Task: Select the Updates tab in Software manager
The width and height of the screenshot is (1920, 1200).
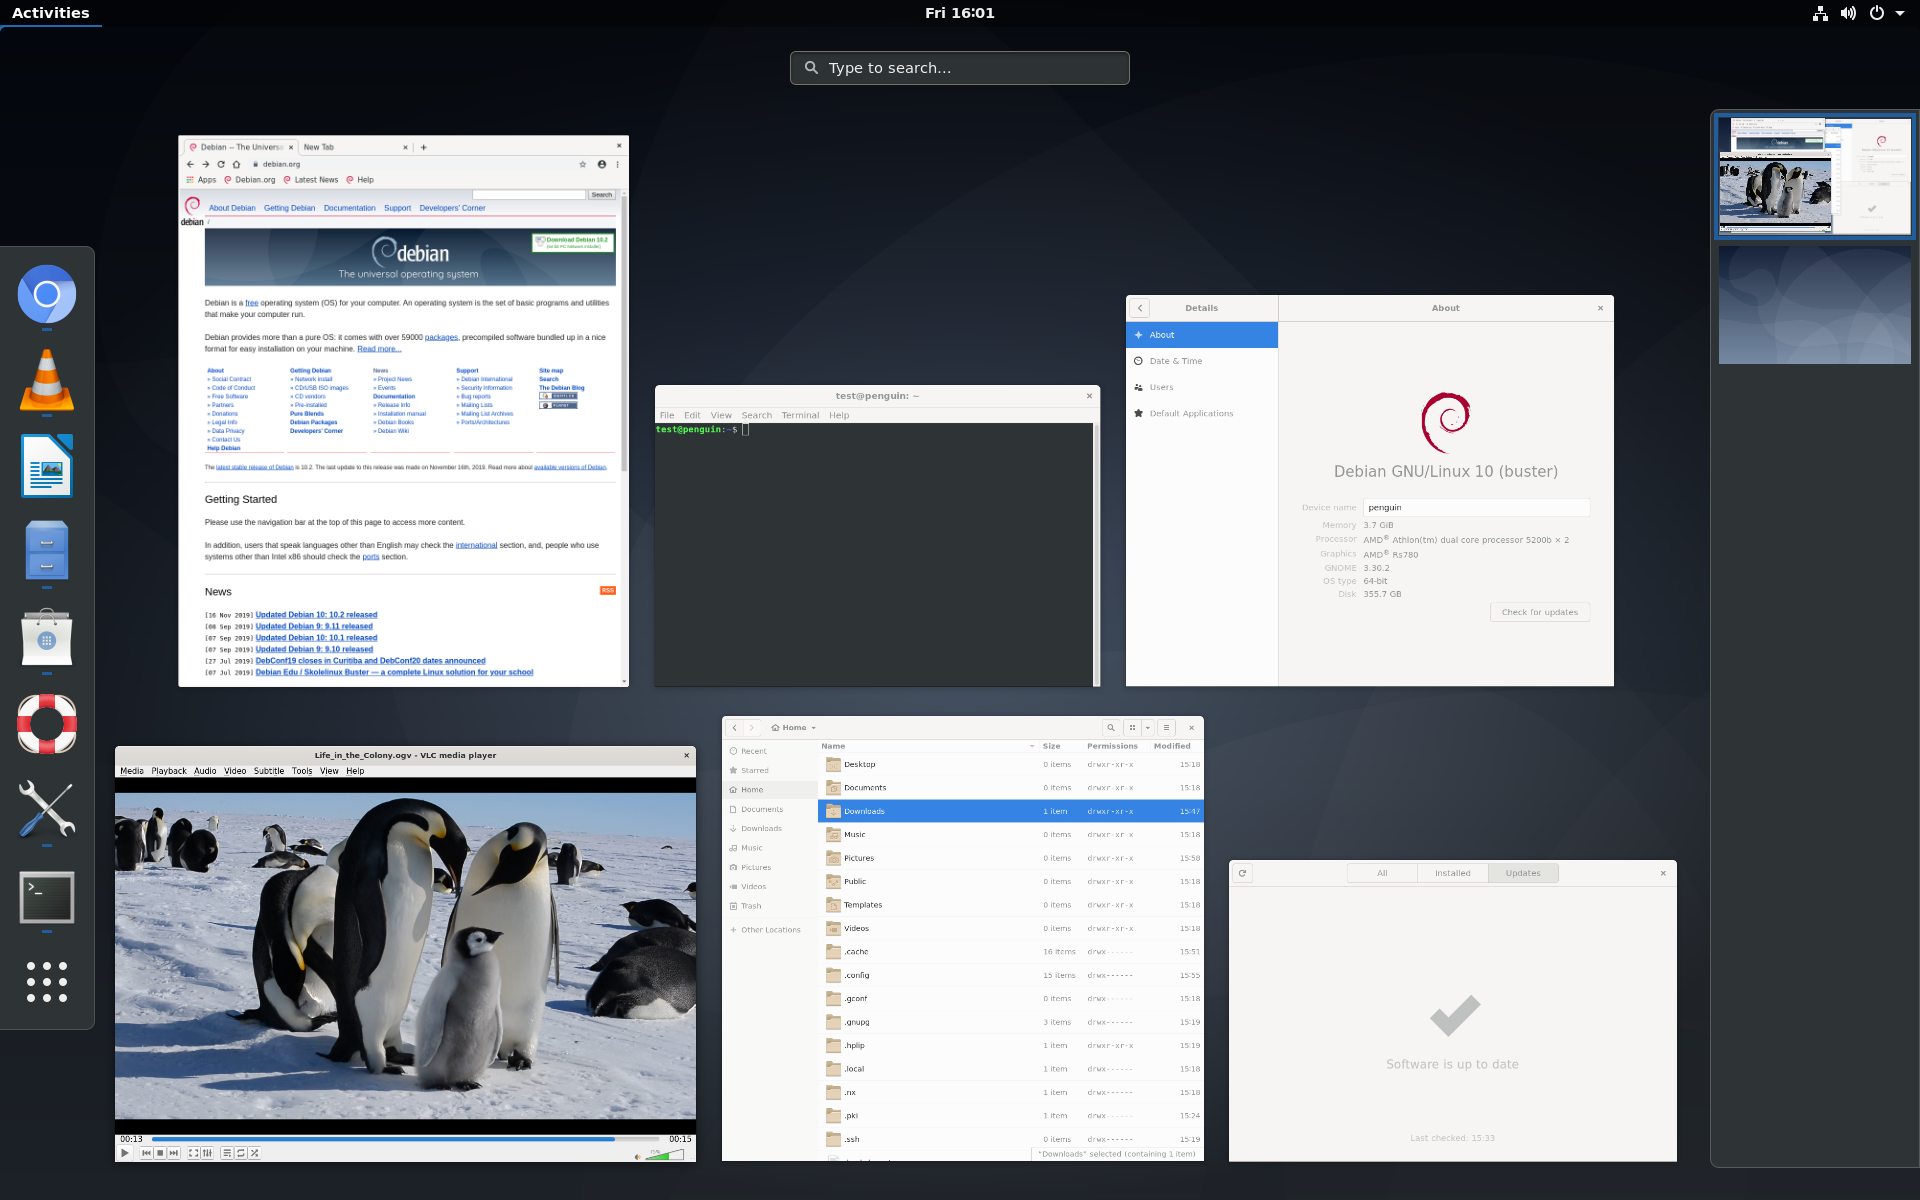Action: pos(1522,872)
